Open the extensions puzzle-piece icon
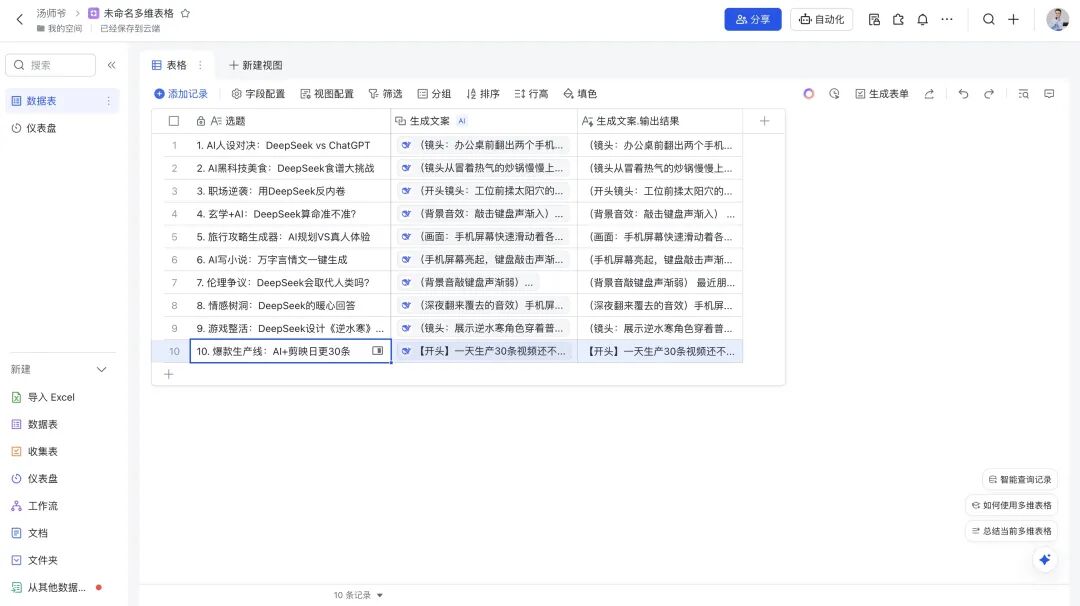The height and width of the screenshot is (606, 1080). (898, 19)
